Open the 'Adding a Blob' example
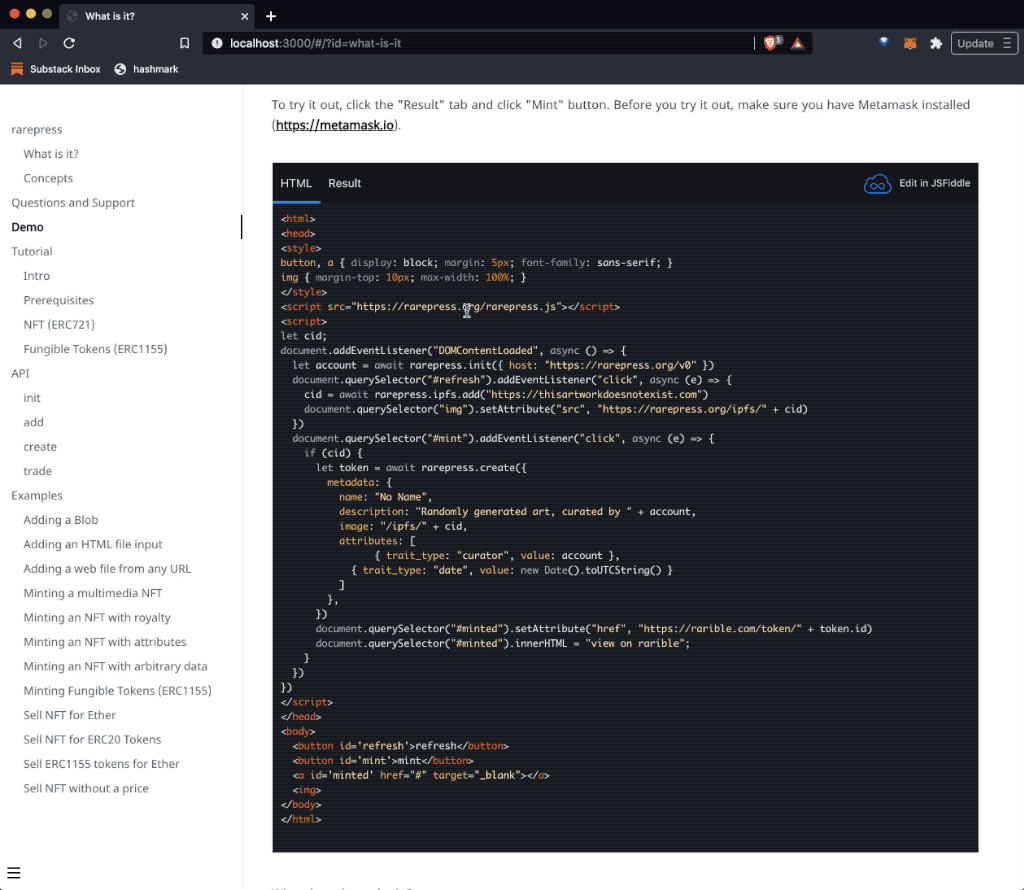1024x890 pixels. (61, 520)
